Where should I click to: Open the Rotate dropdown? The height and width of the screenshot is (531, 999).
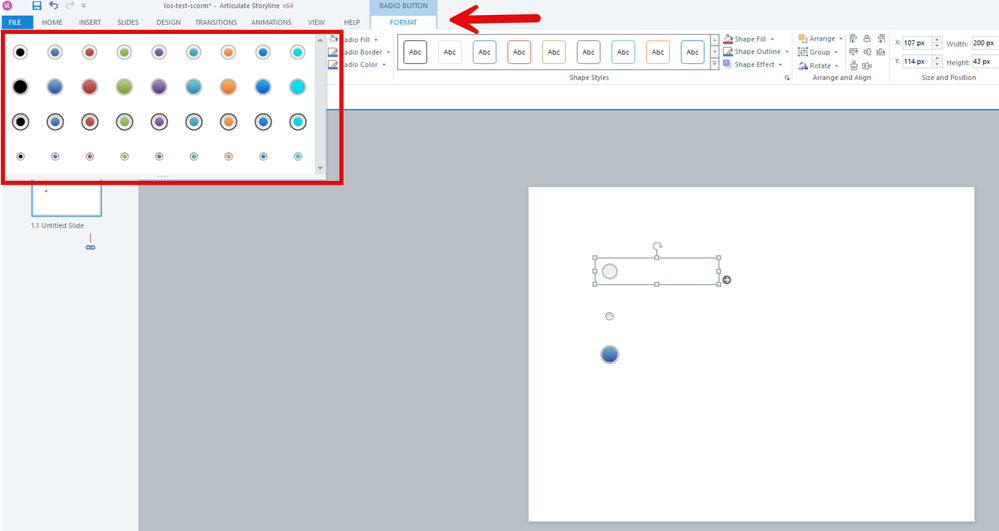click(819, 66)
